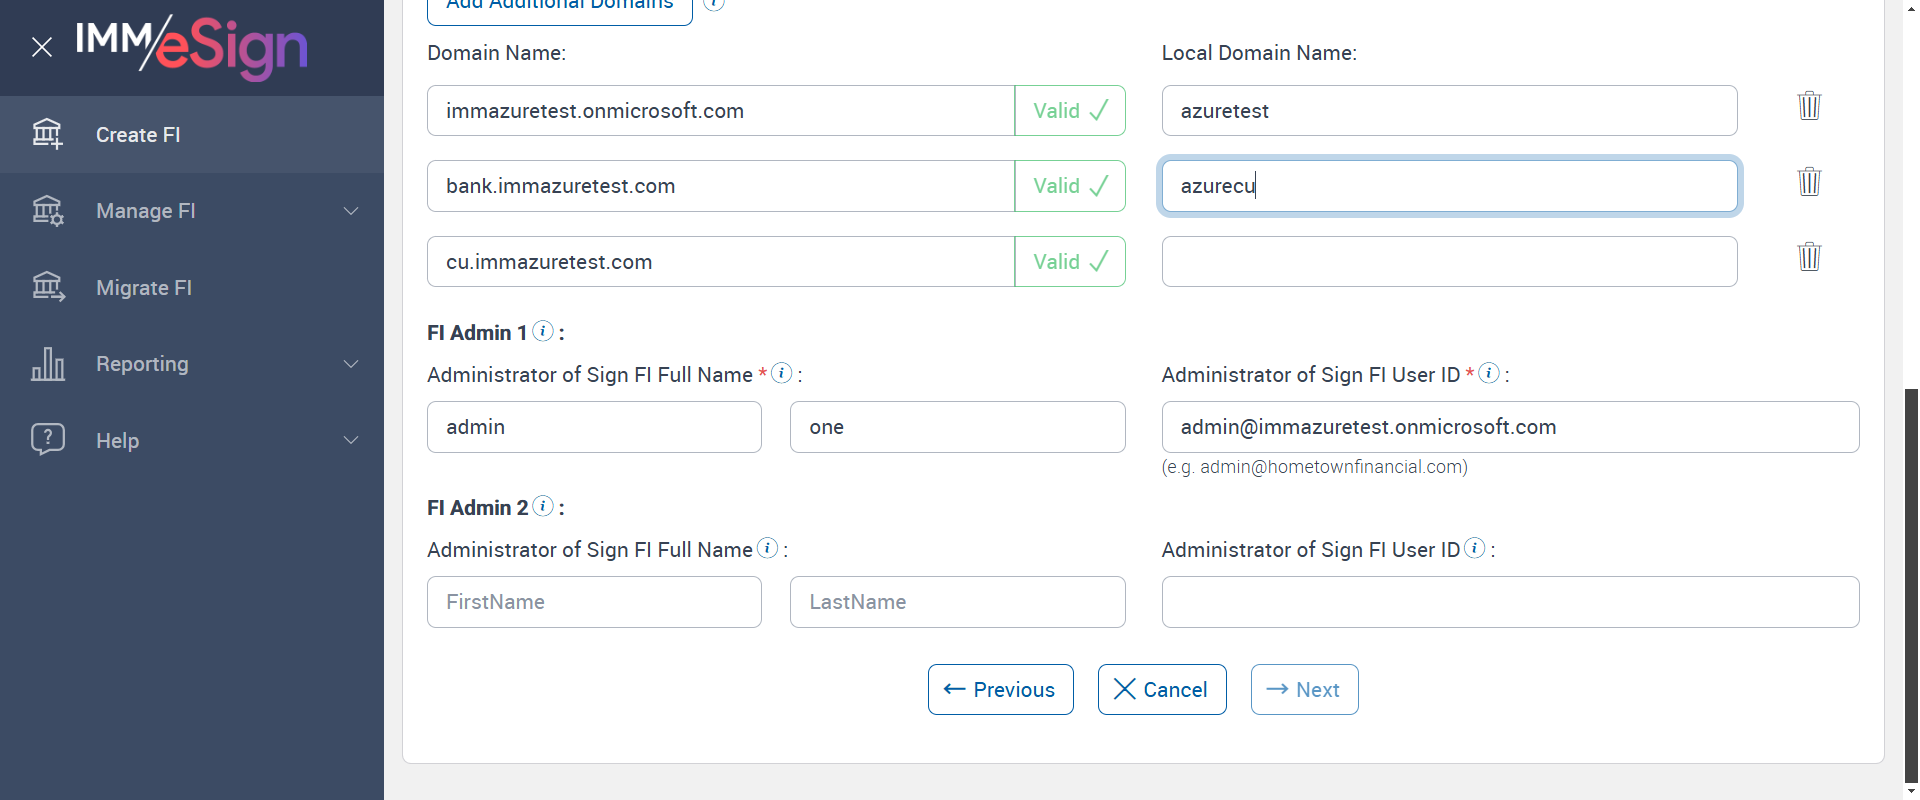Screen dimensions: 1920x800
Task: Expand the Manage FI menu
Action: [351, 211]
